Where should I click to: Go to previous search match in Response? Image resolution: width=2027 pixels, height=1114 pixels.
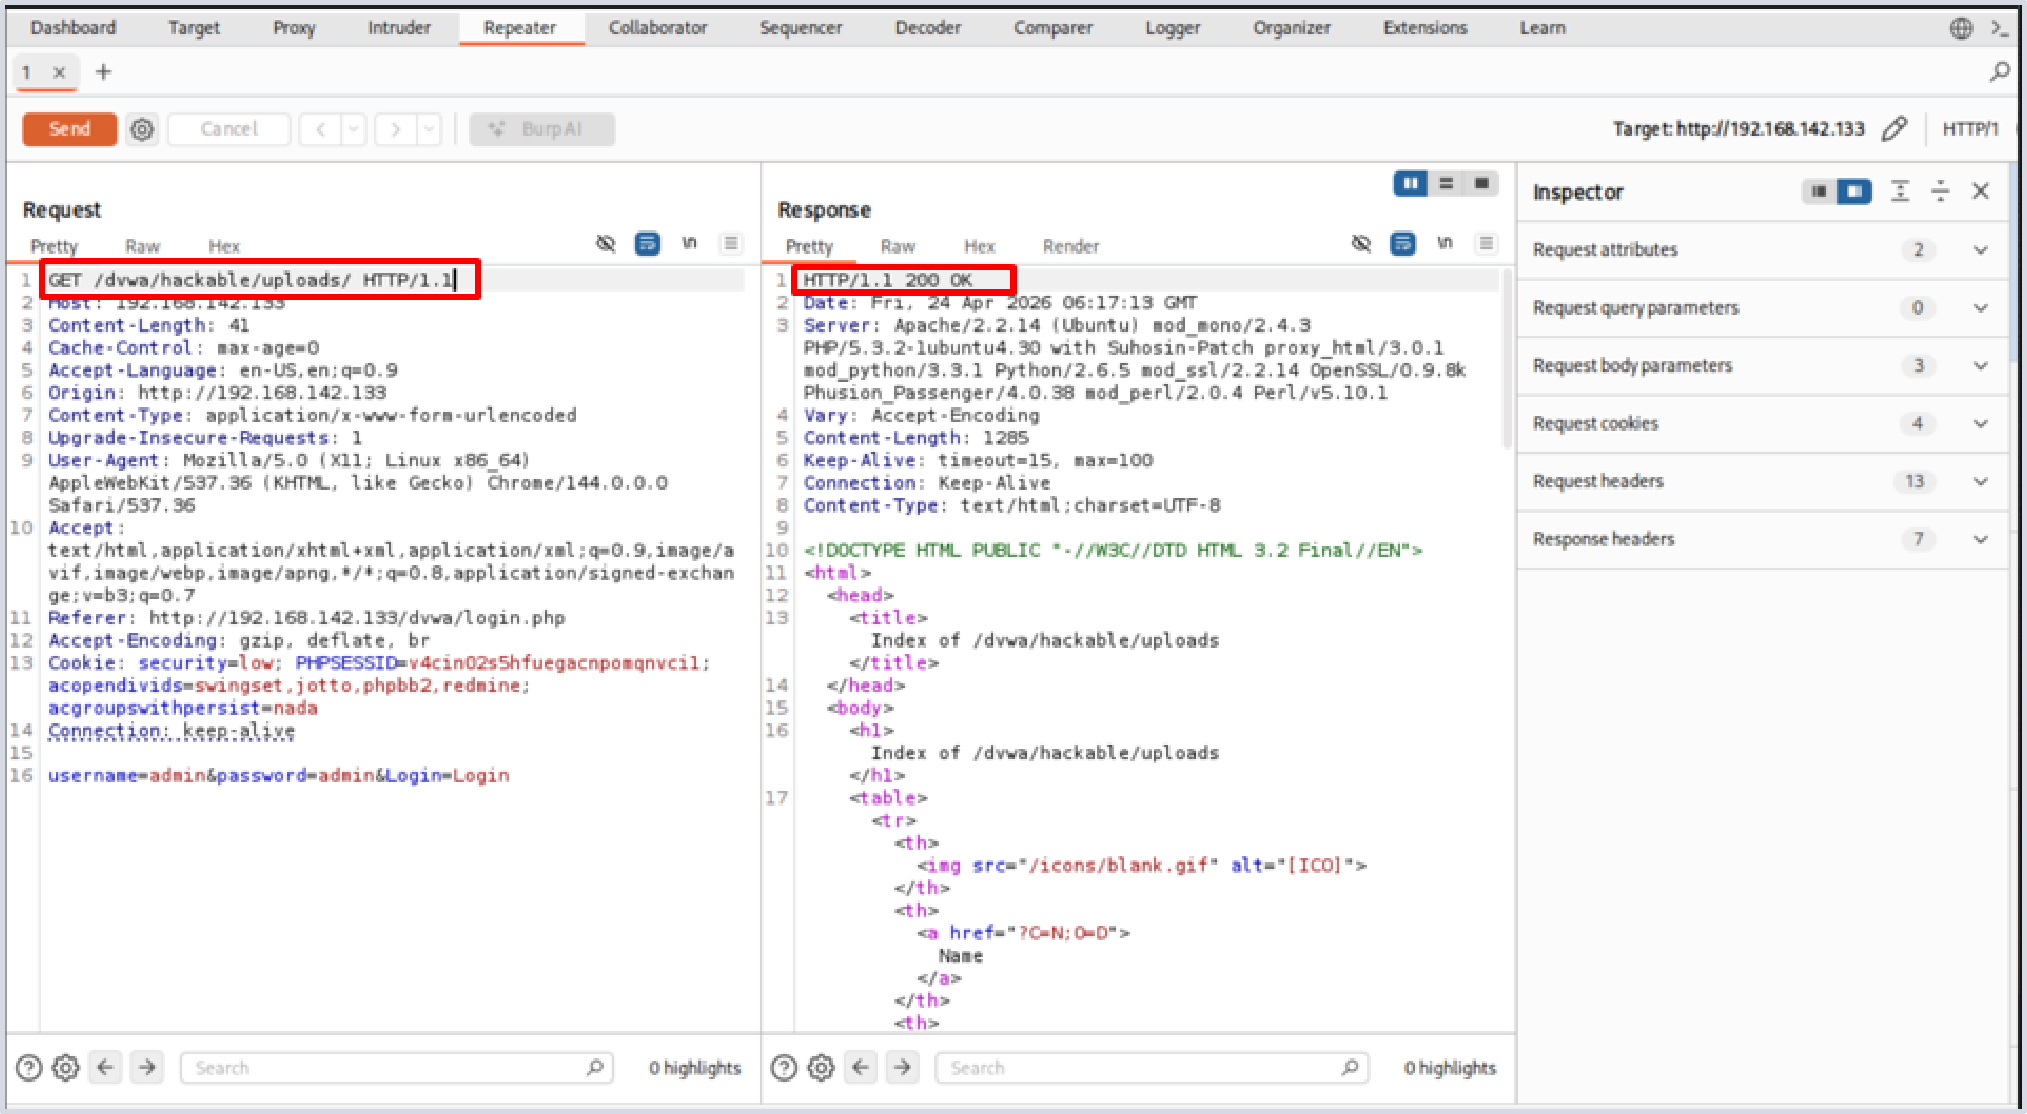click(x=860, y=1068)
